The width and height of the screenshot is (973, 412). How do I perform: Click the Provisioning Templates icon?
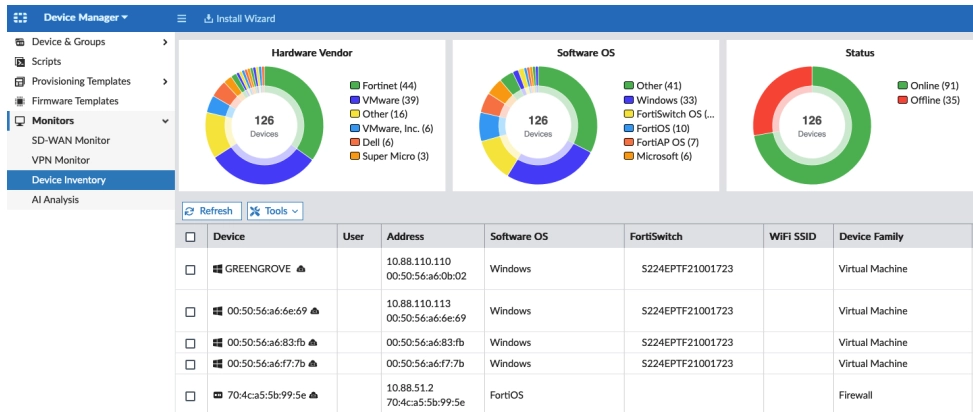[x=20, y=81]
